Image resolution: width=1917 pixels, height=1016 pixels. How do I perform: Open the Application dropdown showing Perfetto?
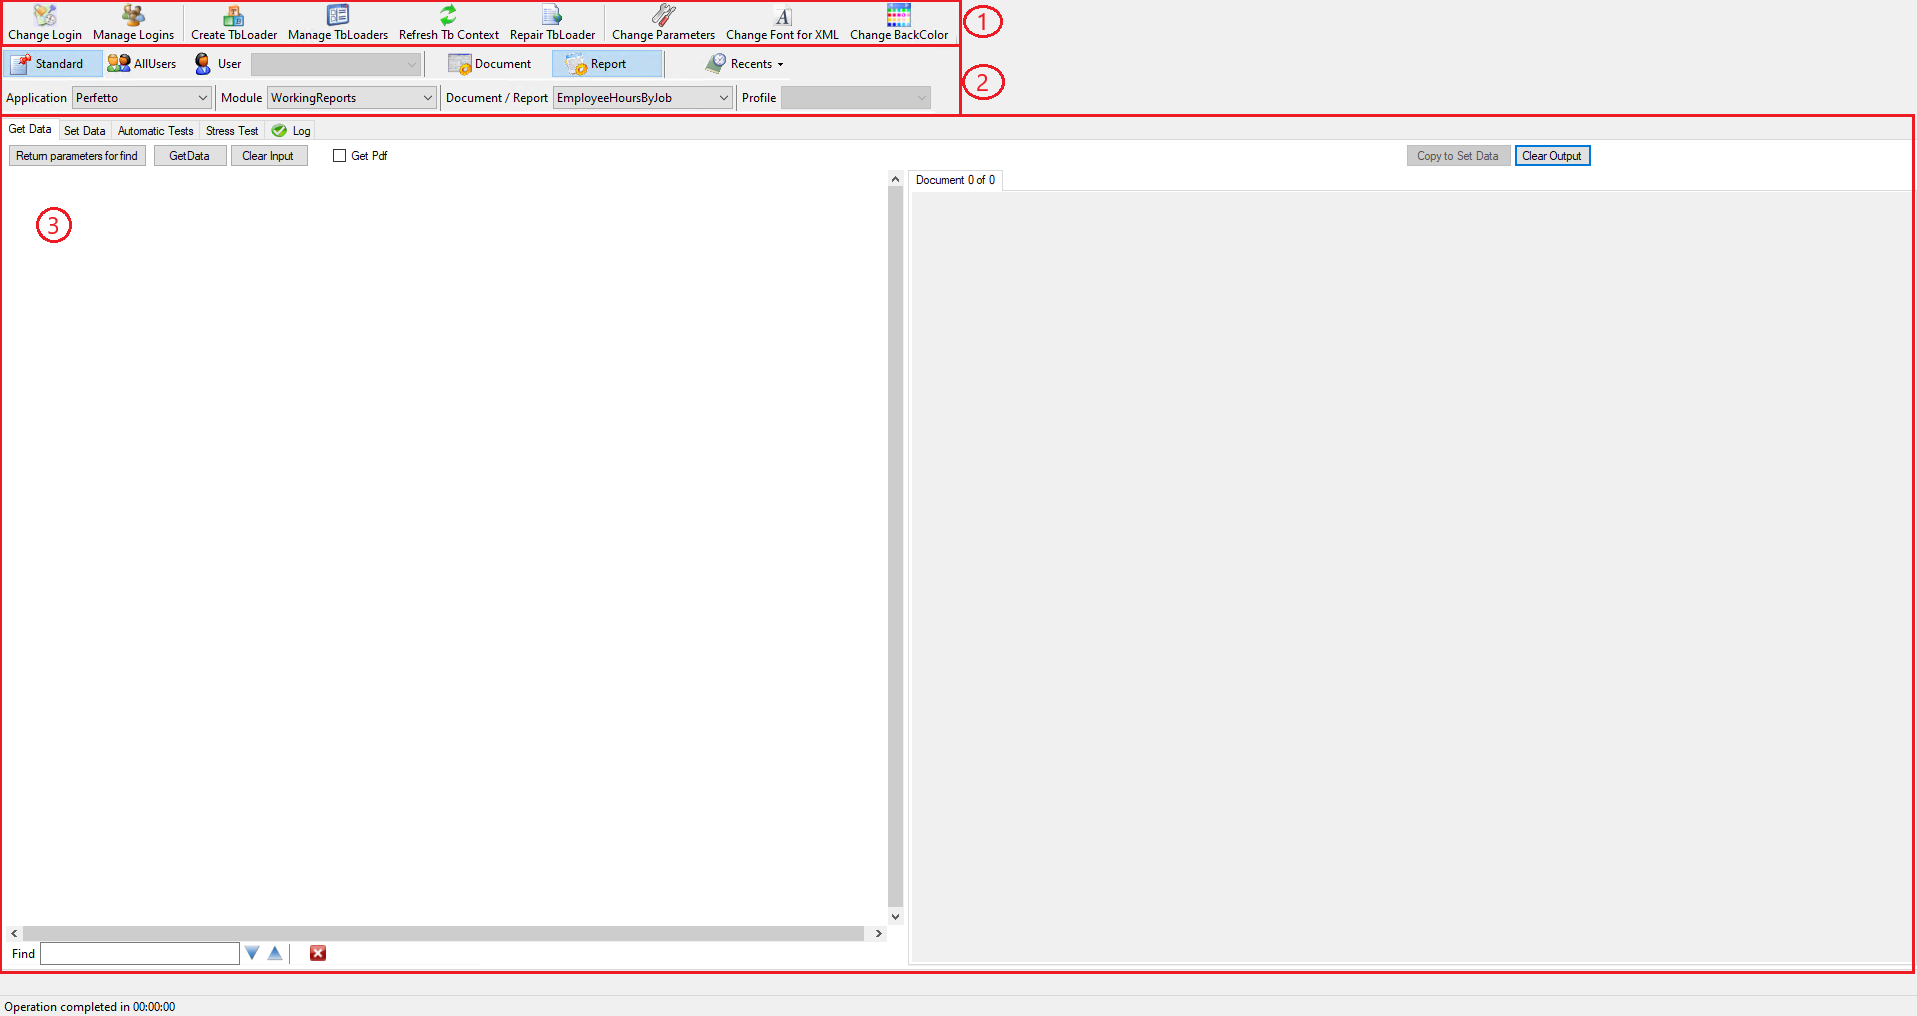pyautogui.click(x=141, y=98)
